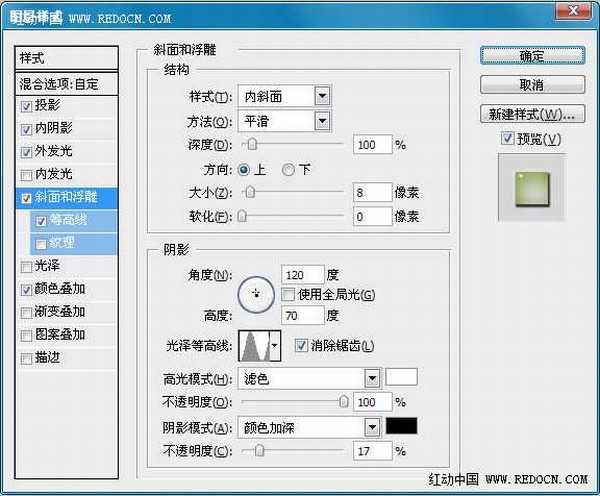Image resolution: width=600 pixels, height=496 pixels.
Task: Select 混合选项:自定 in the styles list
Action: point(67,85)
